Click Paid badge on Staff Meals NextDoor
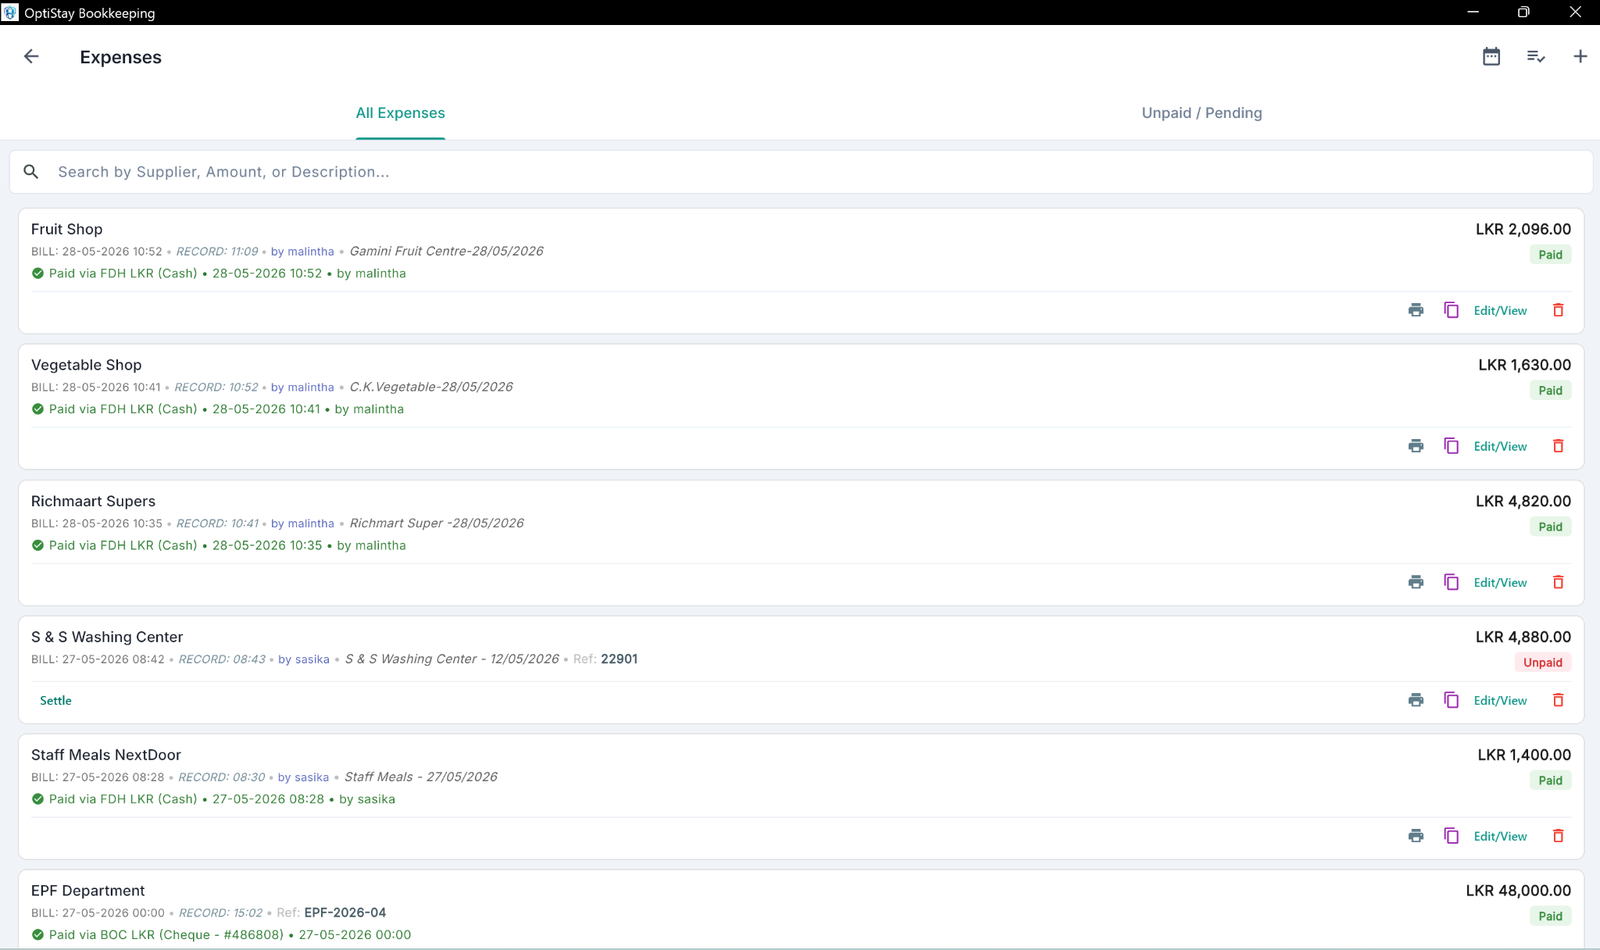Image resolution: width=1600 pixels, height=950 pixels. 1550,781
